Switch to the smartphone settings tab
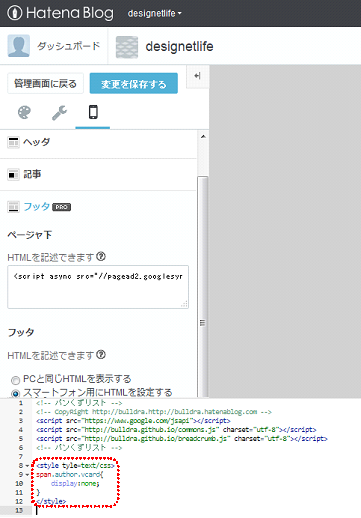 tap(93, 112)
